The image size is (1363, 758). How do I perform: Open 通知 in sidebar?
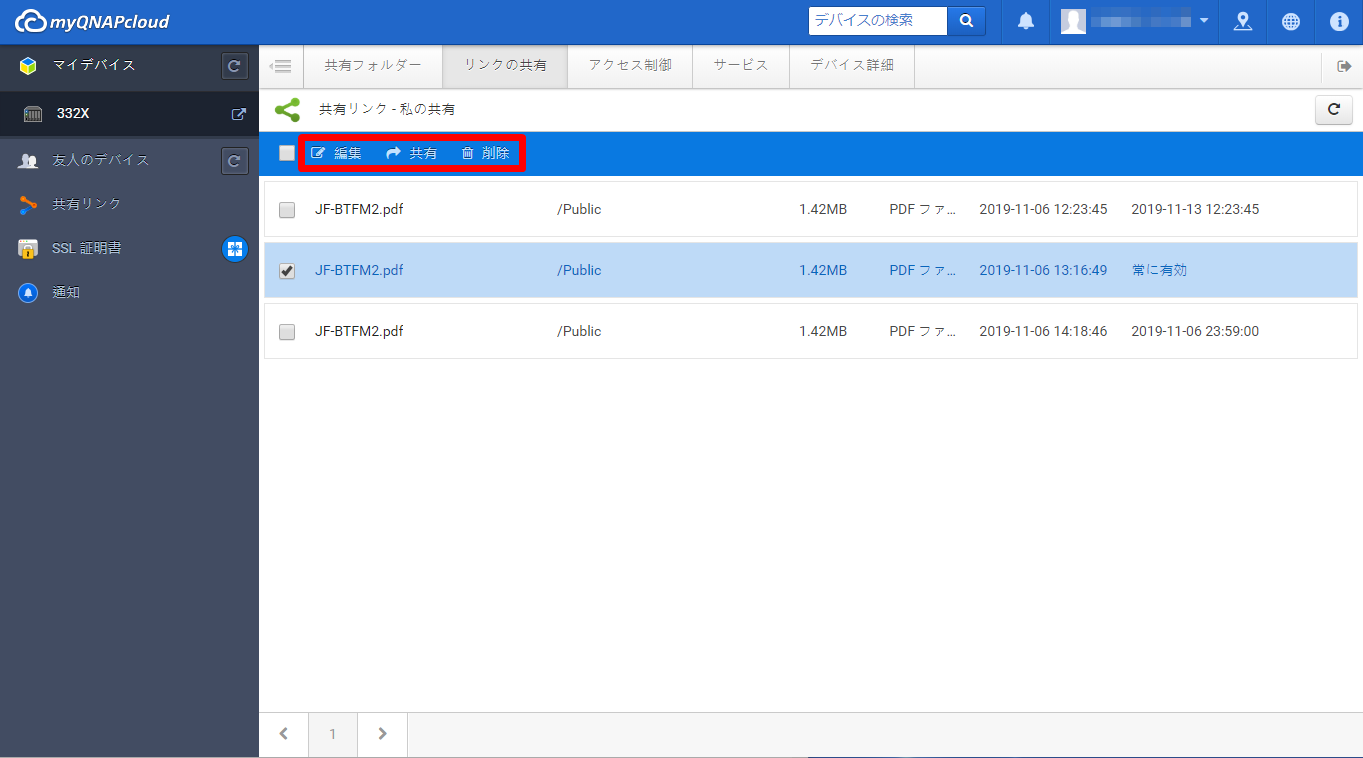66,293
